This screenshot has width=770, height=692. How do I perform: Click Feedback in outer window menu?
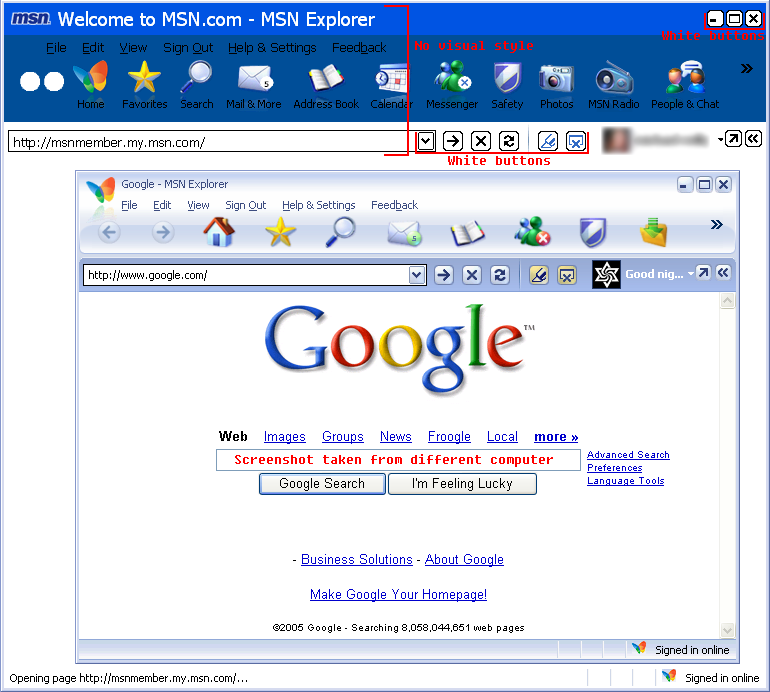click(x=359, y=48)
